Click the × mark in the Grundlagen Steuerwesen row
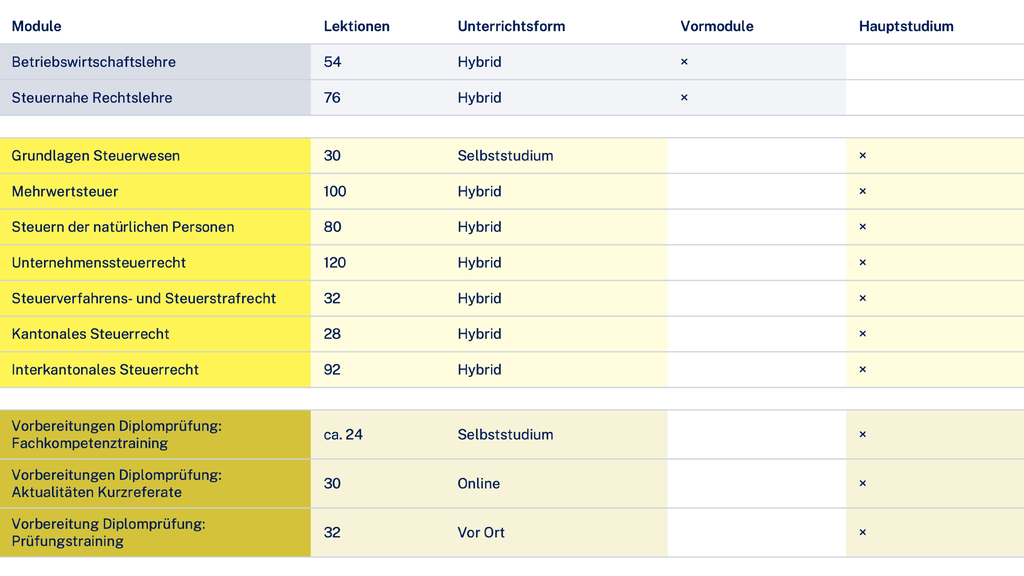This screenshot has height=576, width=1024. (862, 156)
